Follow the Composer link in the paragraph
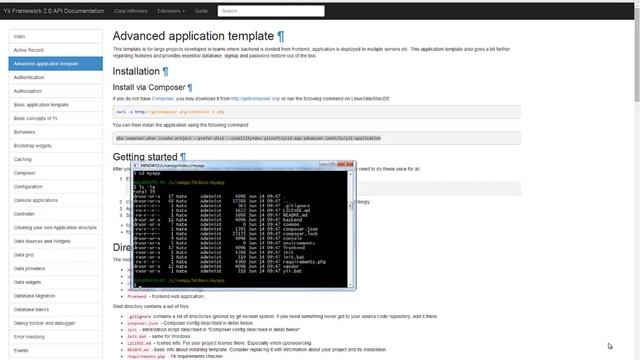 pos(162,99)
